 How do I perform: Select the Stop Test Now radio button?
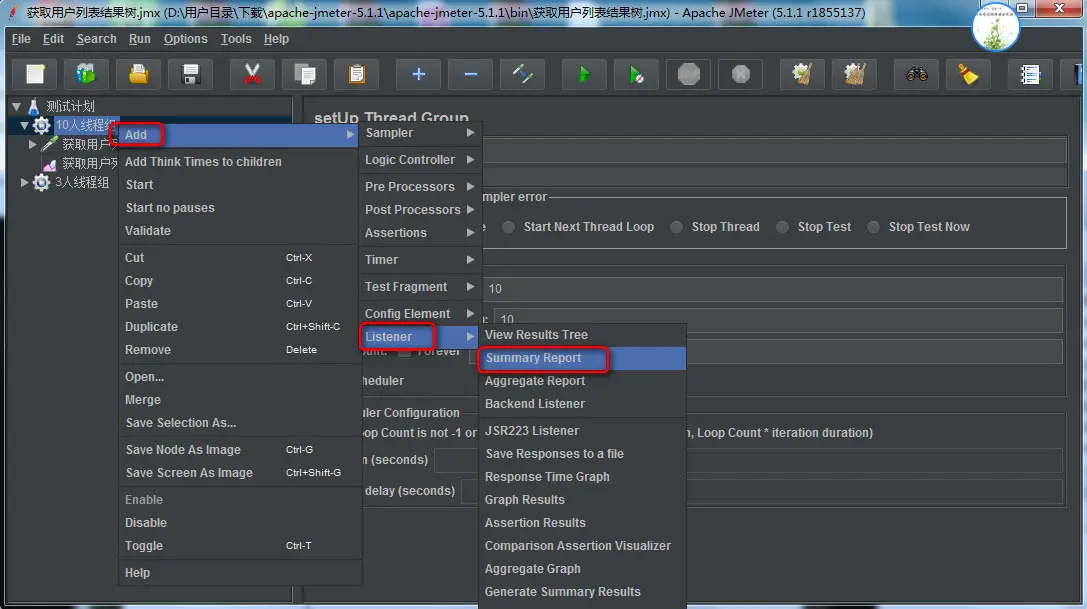(873, 227)
